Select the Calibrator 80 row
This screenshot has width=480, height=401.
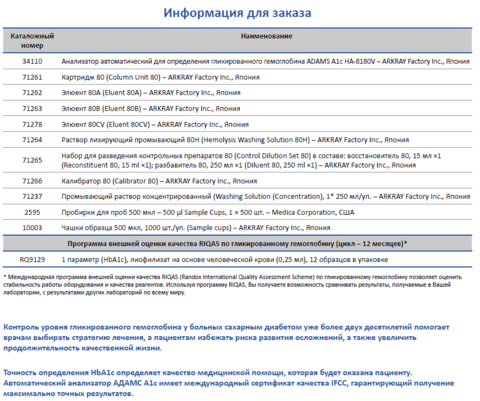click(x=237, y=181)
